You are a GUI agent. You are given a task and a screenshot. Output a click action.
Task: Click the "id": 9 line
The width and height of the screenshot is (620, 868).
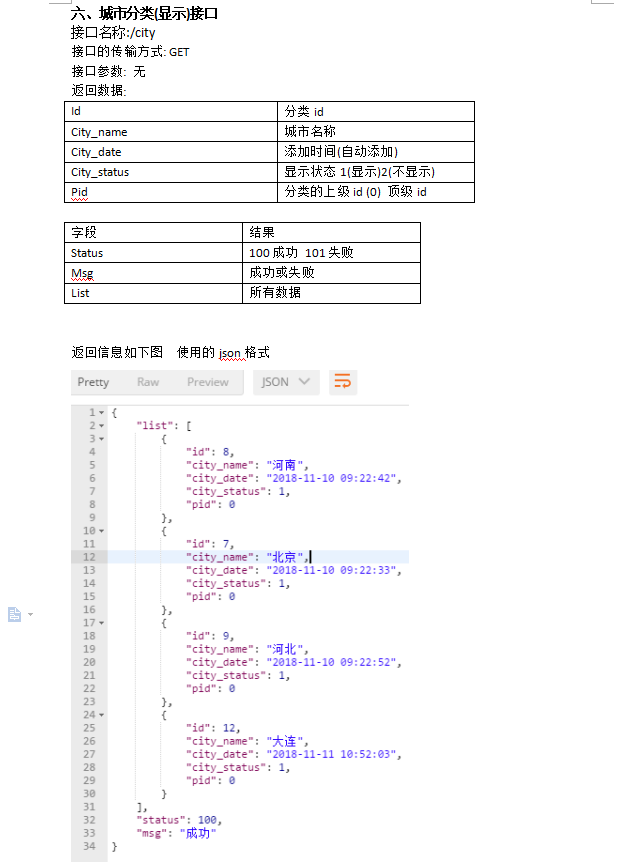tap(210, 636)
